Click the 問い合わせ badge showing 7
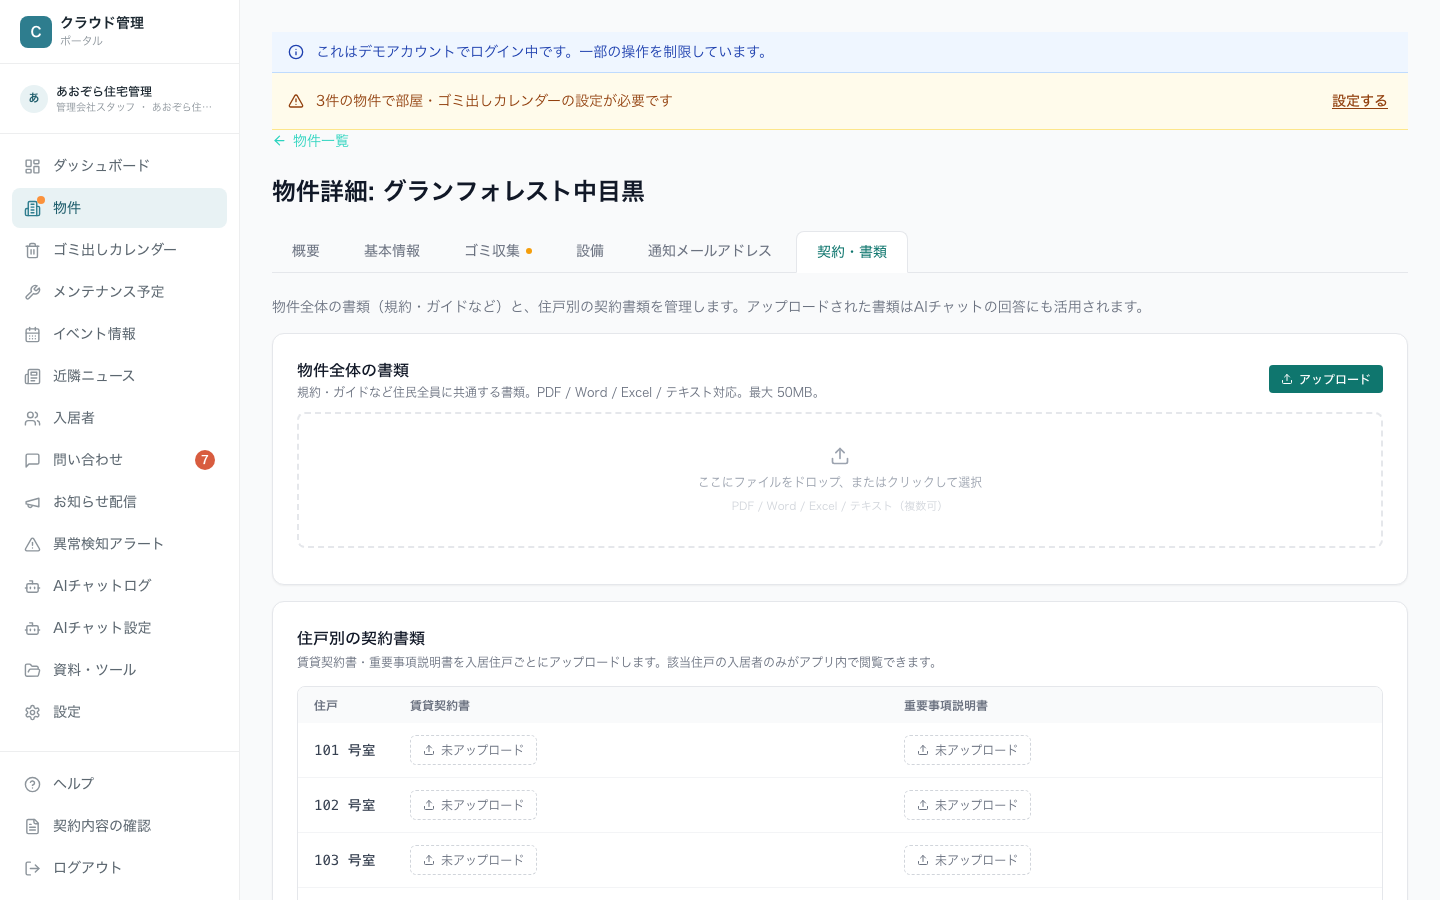Image resolution: width=1440 pixels, height=900 pixels. click(205, 460)
